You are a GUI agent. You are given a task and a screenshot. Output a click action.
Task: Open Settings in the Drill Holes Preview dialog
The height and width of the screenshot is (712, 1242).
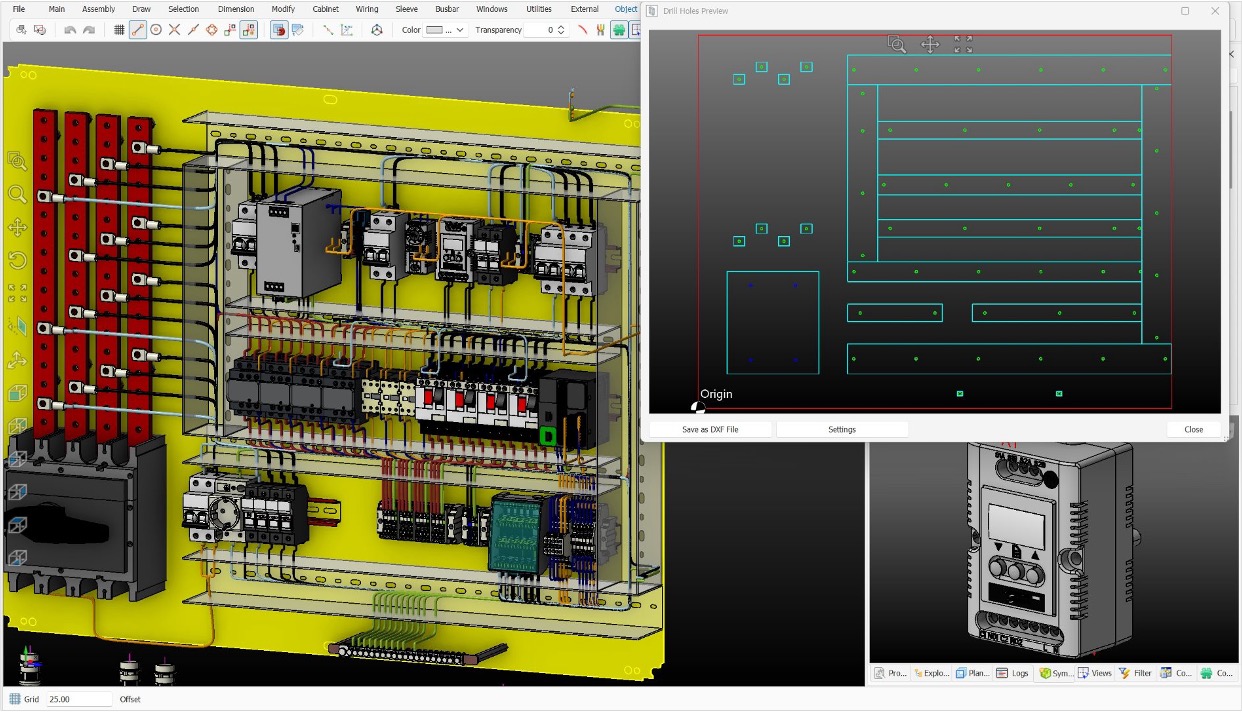click(x=842, y=429)
